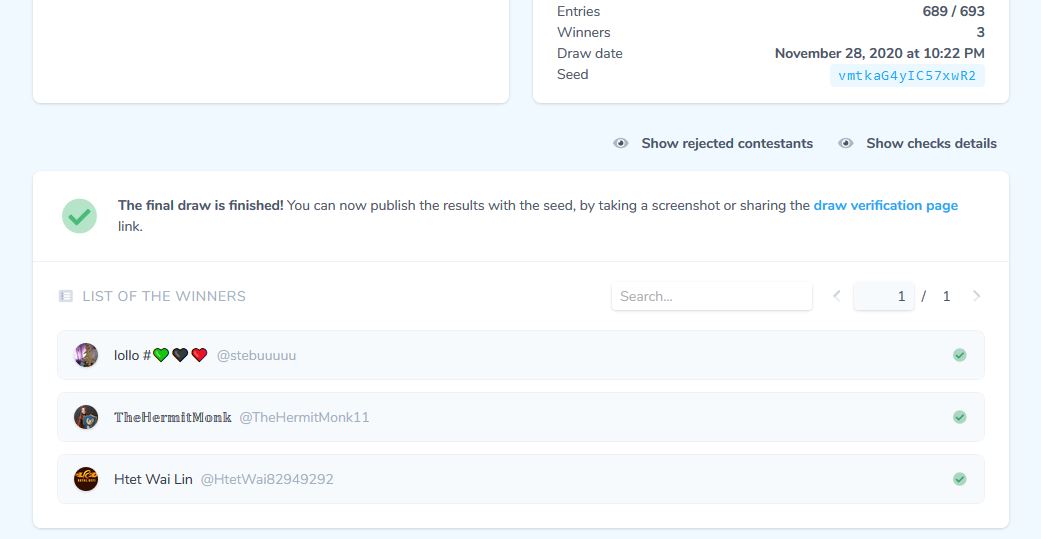Select the winner name Htet Wai Lin

[153, 479]
